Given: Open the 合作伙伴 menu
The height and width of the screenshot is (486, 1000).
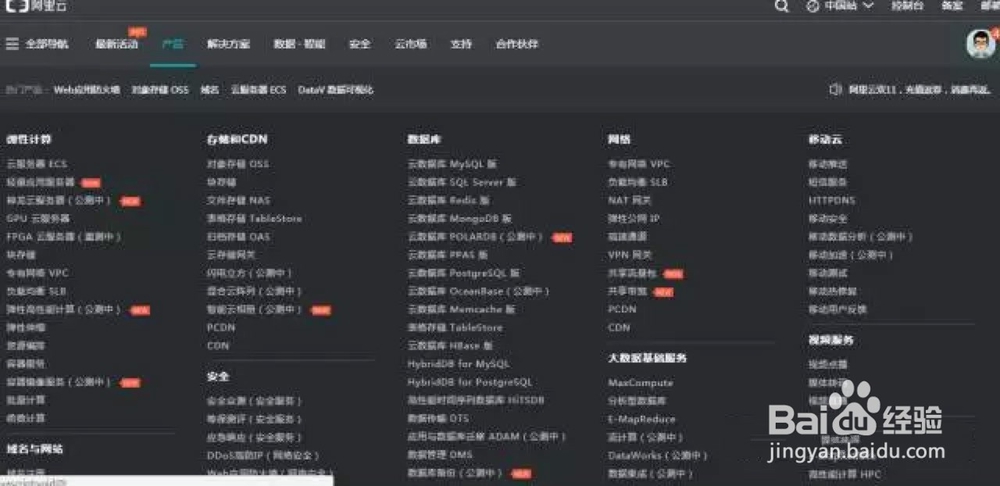Looking at the screenshot, I should tap(517, 44).
